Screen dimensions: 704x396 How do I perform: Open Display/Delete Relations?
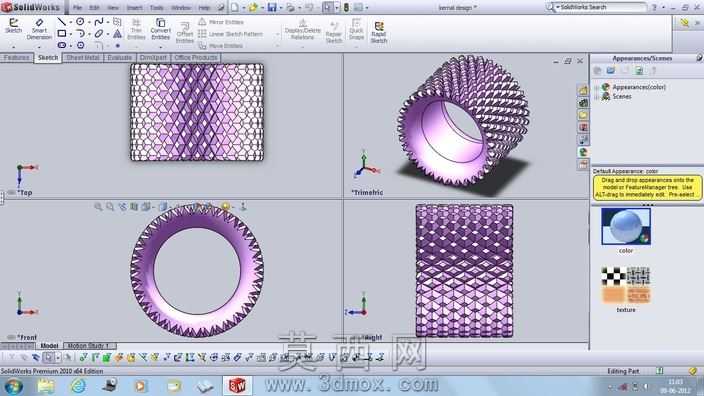[x=303, y=29]
